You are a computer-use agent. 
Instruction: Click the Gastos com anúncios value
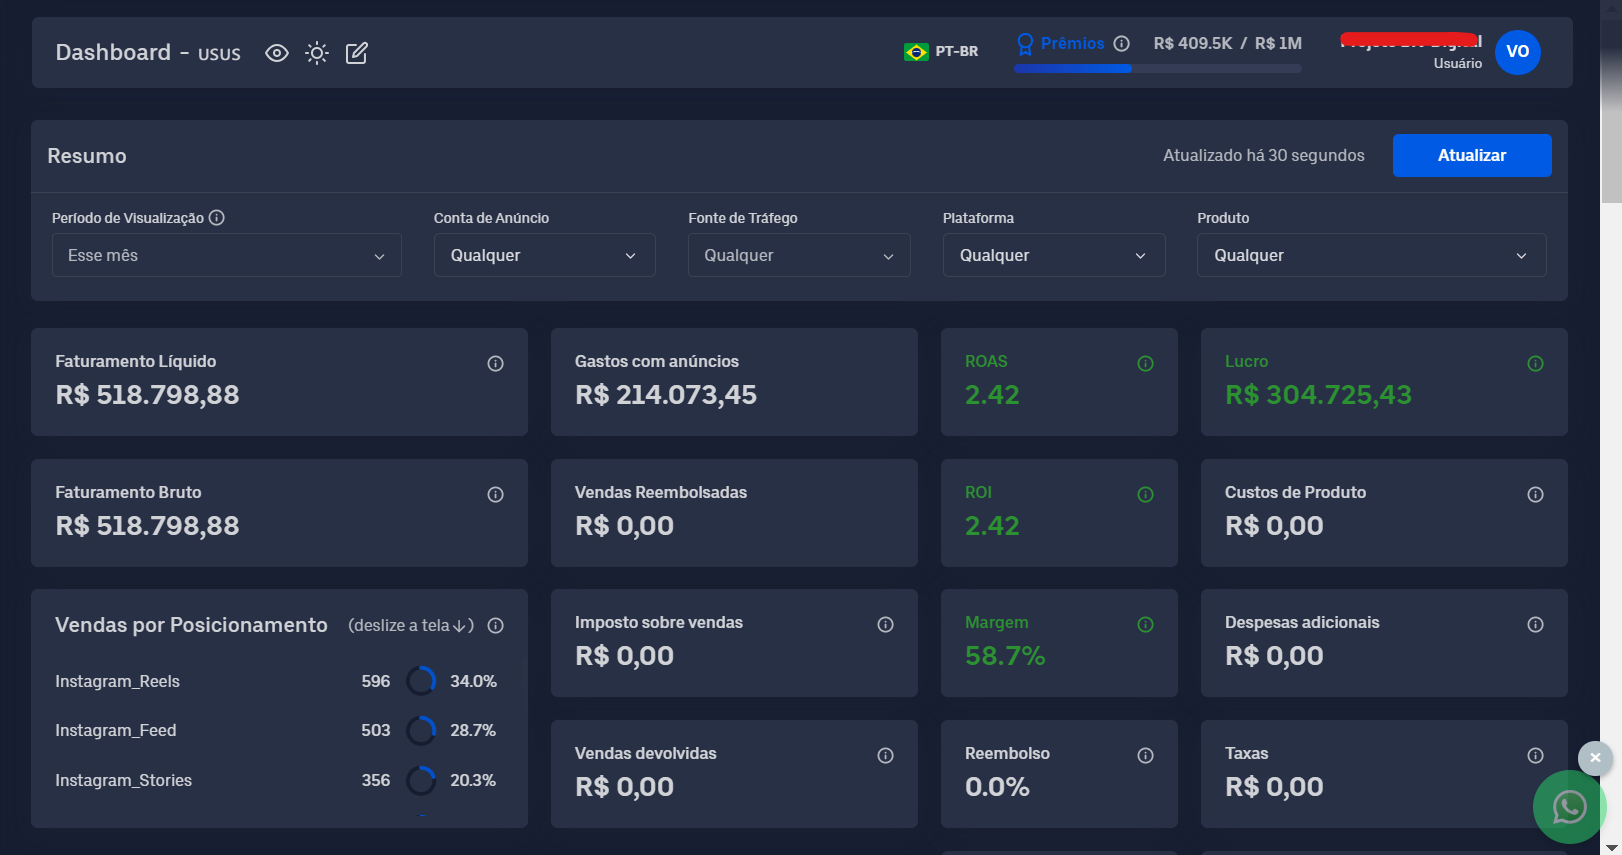coord(666,395)
